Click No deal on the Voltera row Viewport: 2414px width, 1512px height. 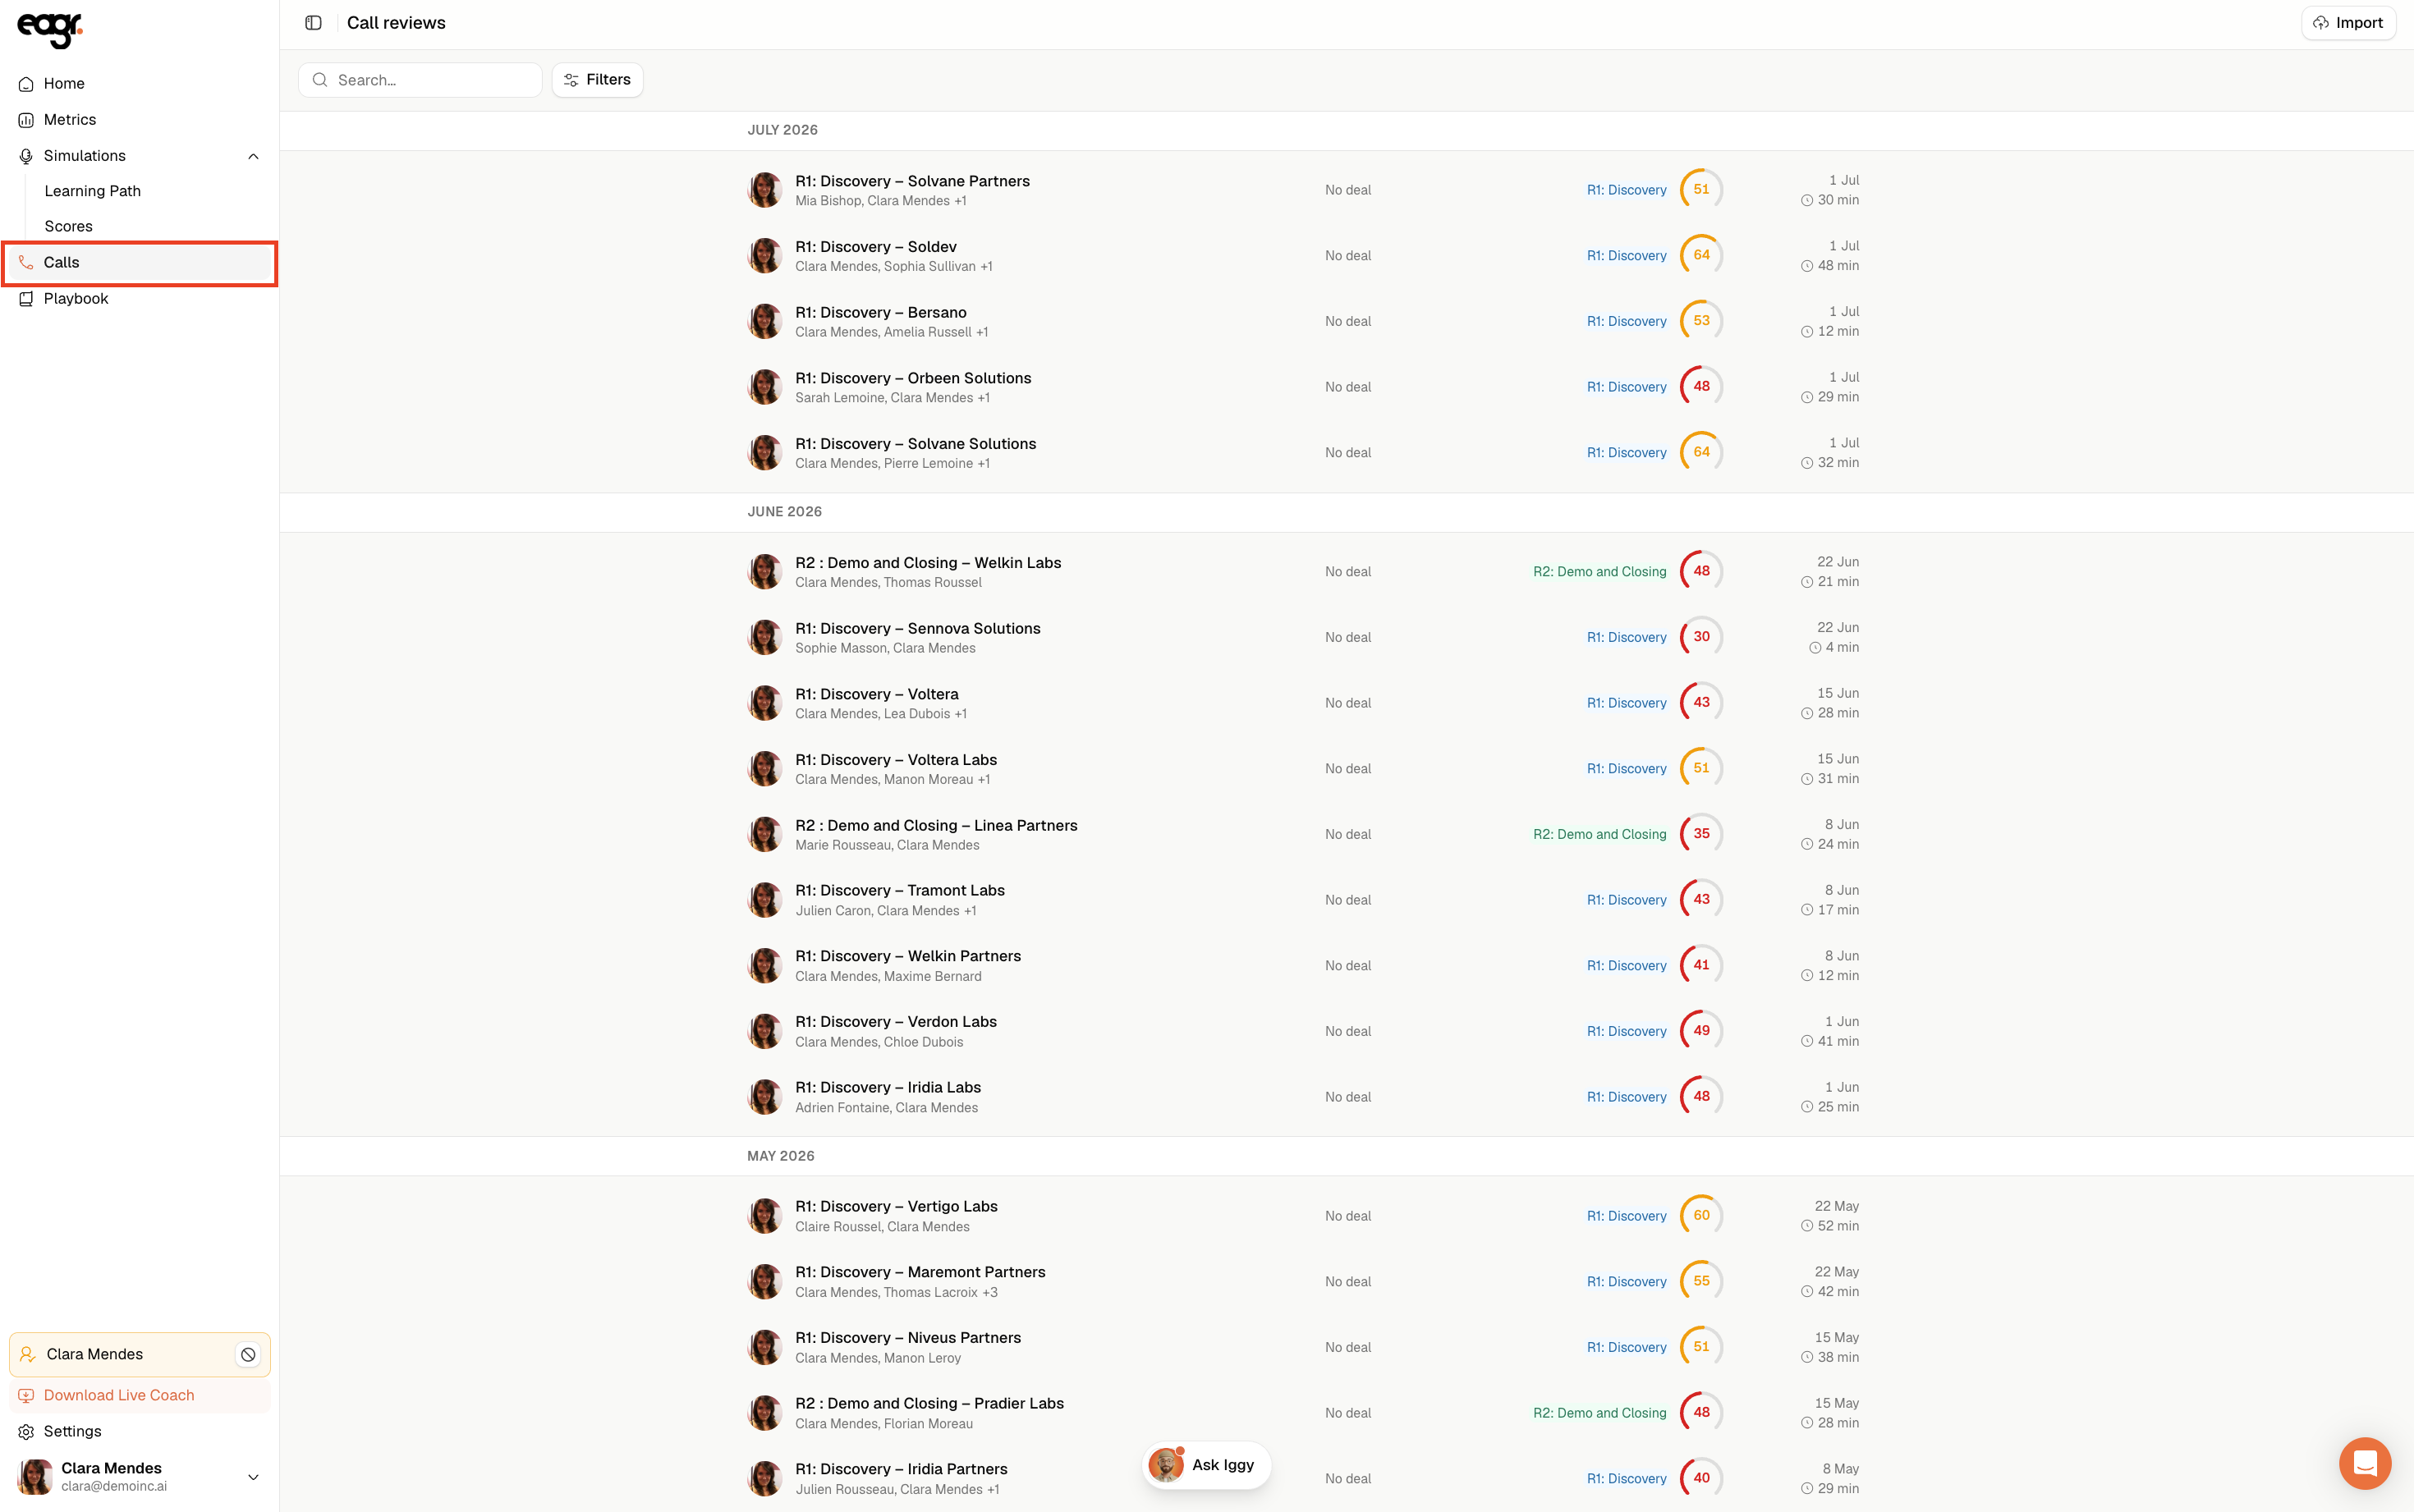[x=1347, y=703]
